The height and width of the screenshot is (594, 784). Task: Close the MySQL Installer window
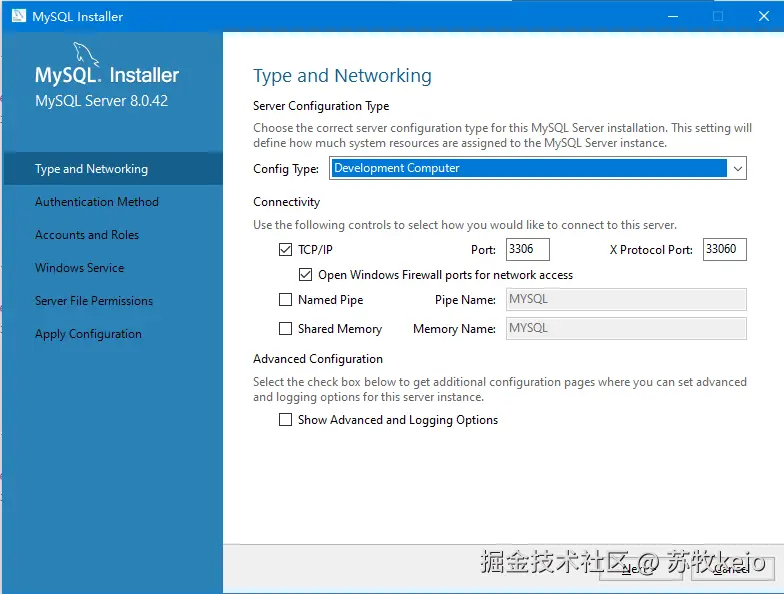point(764,16)
